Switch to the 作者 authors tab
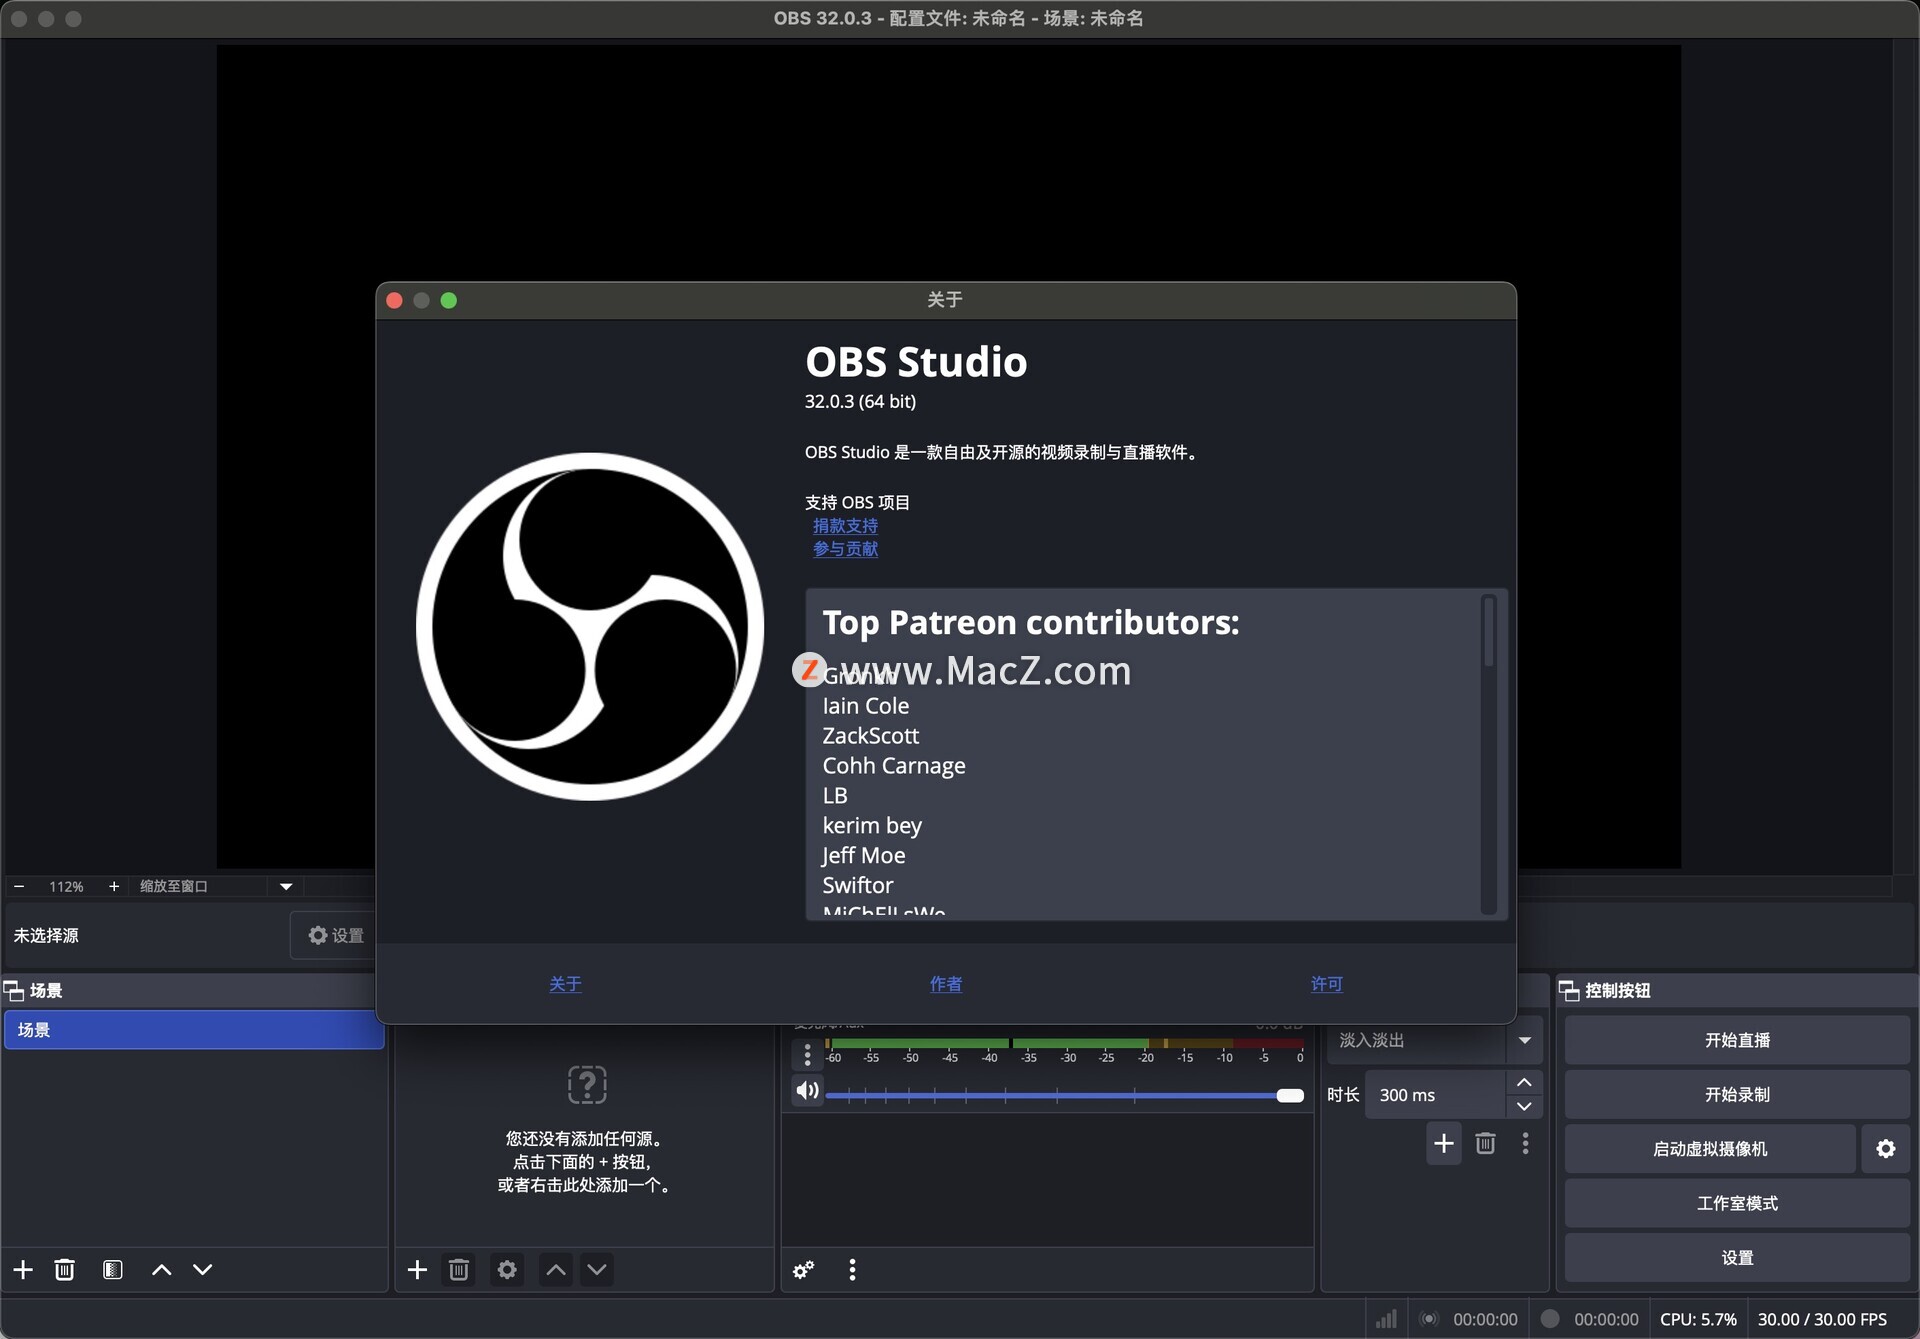The height and width of the screenshot is (1339, 1920). click(945, 984)
